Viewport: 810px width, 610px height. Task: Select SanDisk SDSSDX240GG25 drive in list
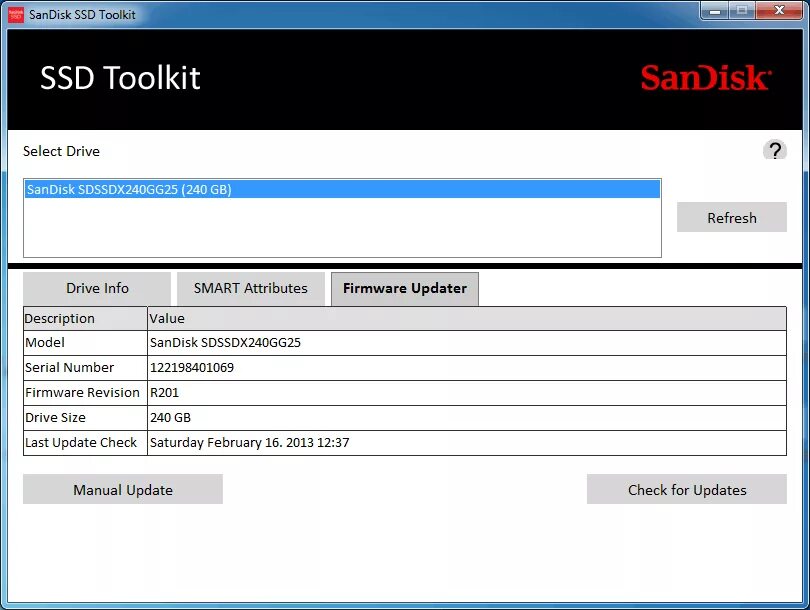pos(342,190)
